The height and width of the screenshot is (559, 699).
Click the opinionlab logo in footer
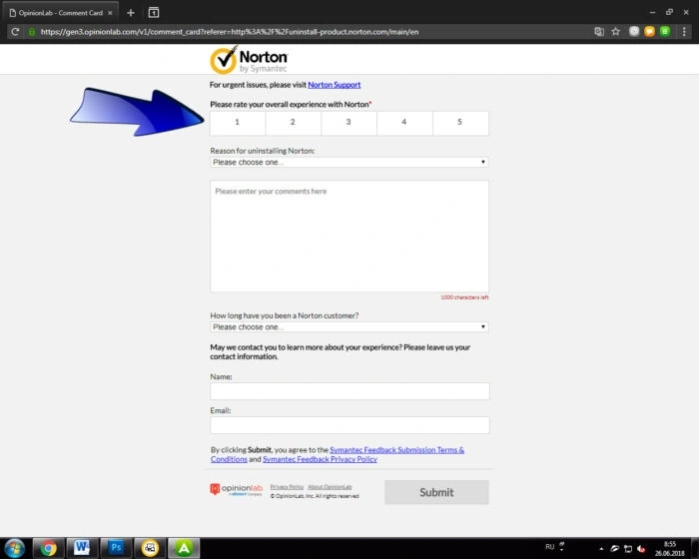236,489
